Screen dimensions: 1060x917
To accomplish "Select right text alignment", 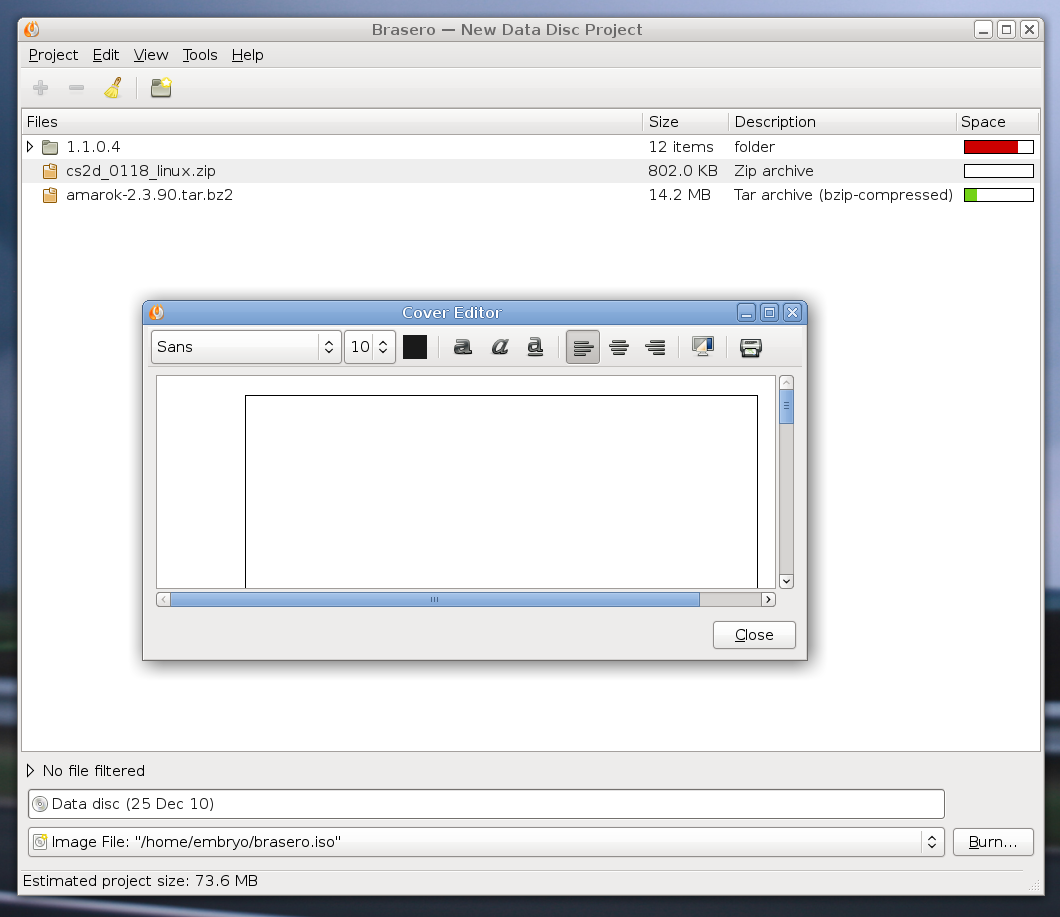I will click(655, 348).
